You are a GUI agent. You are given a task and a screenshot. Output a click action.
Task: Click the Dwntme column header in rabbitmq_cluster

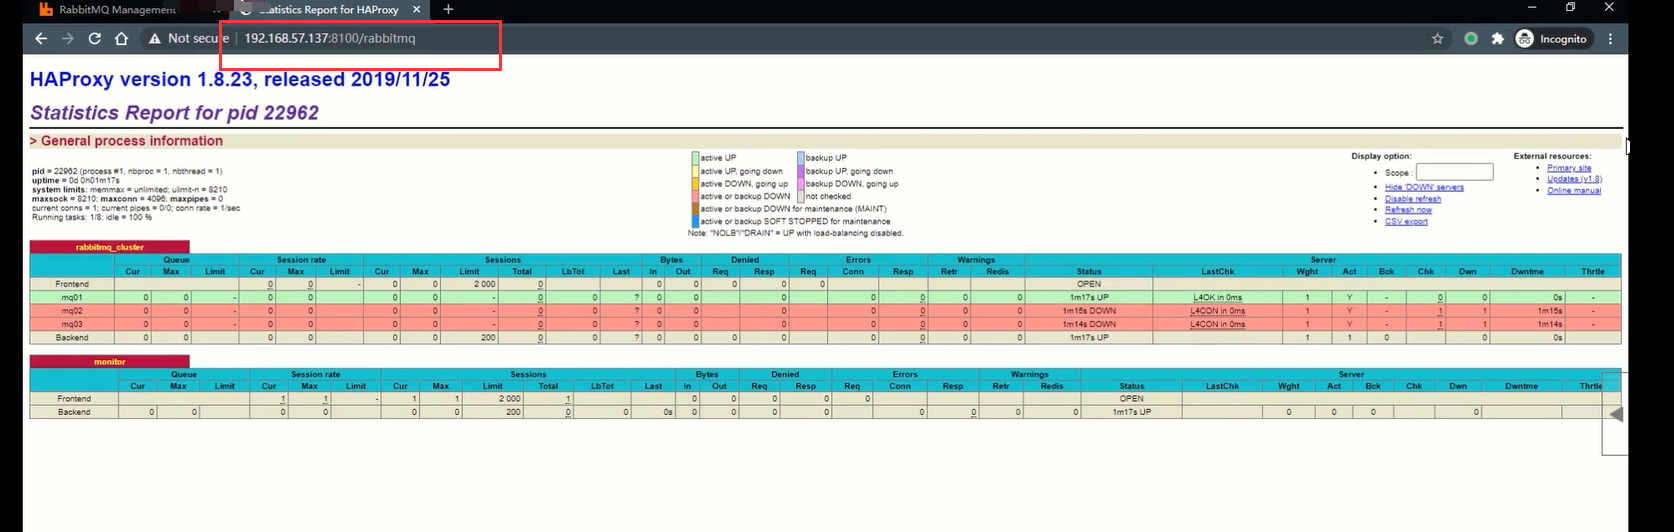(x=1527, y=271)
